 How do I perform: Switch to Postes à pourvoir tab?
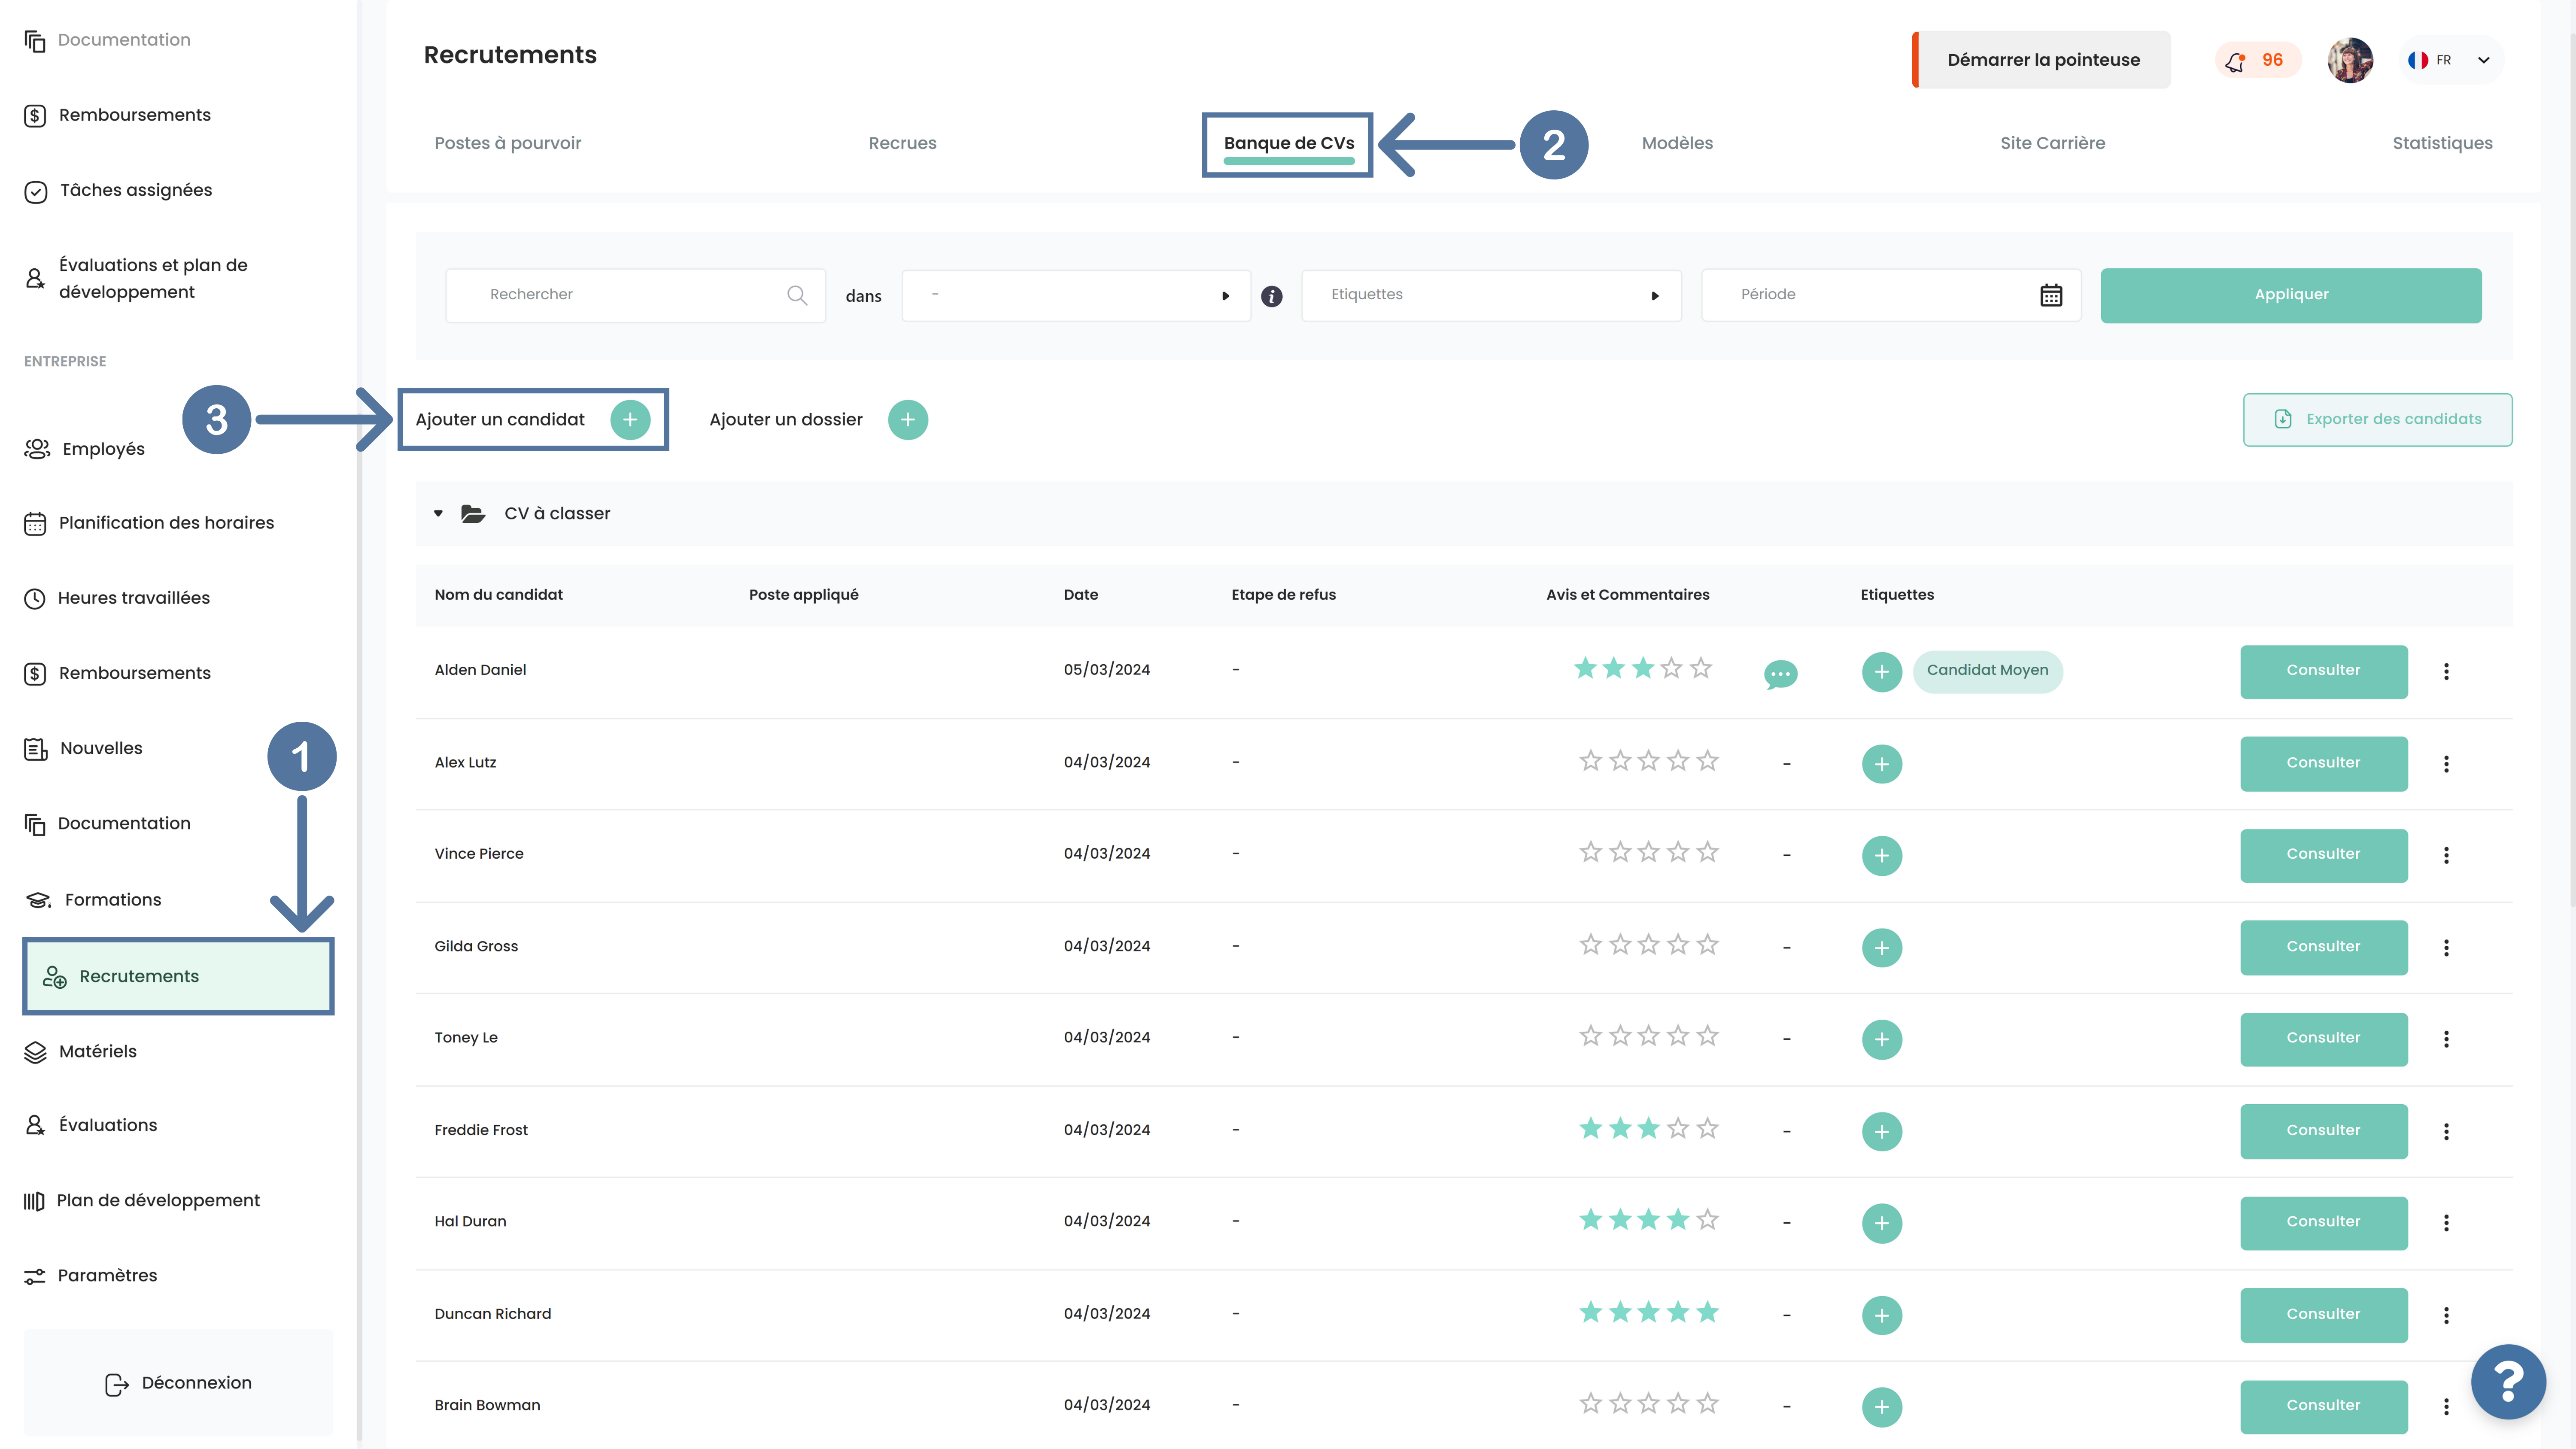(508, 143)
